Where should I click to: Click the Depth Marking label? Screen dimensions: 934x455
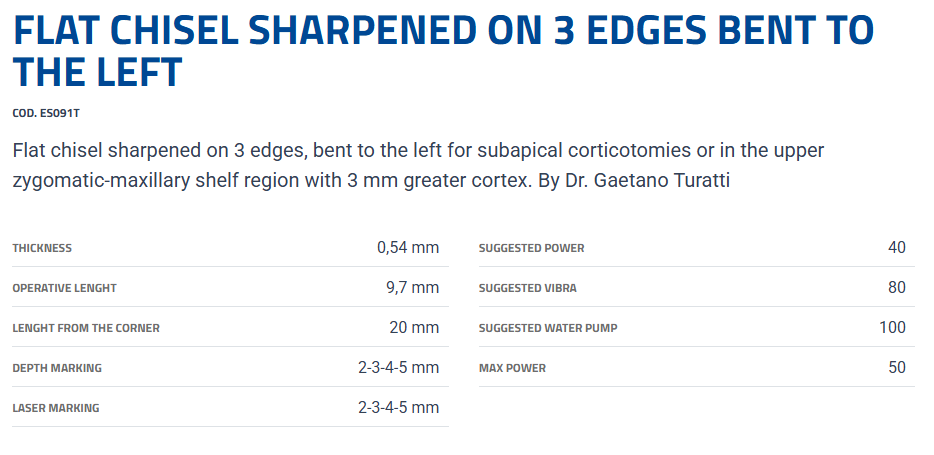pos(57,368)
